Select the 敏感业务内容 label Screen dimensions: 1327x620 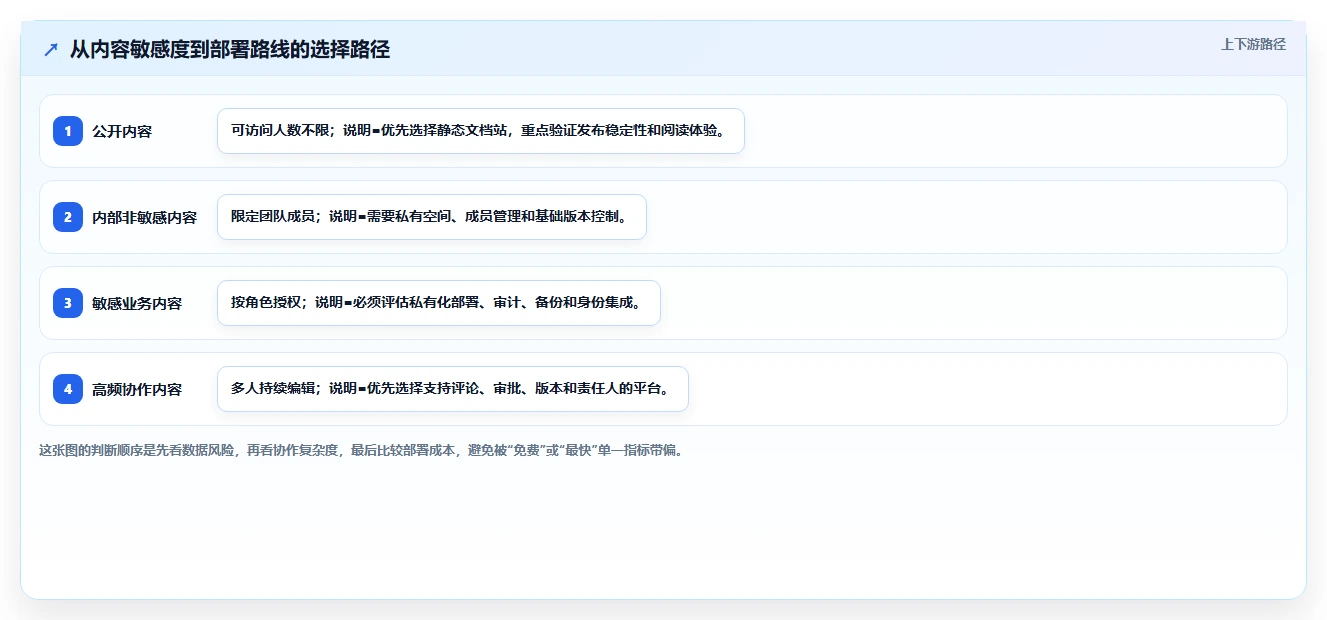[137, 303]
